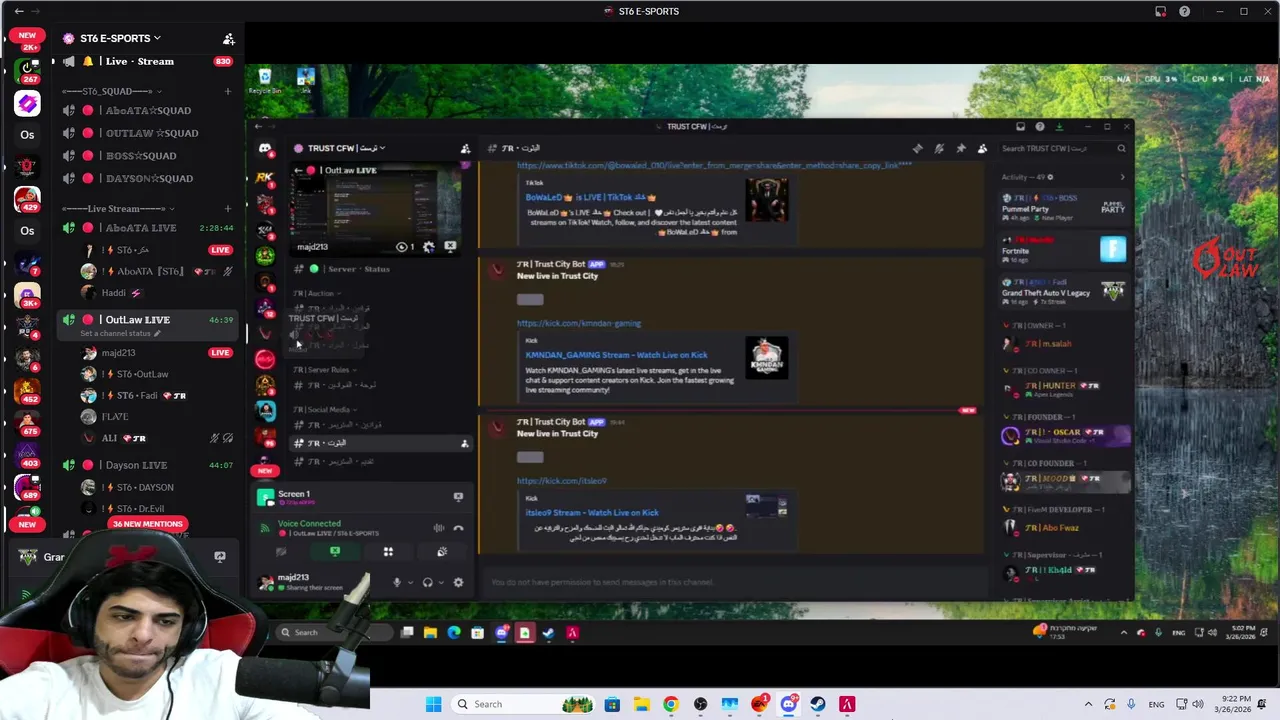
Task: Toggle headphone deafen in streamed Discord panel
Action: click(427, 582)
